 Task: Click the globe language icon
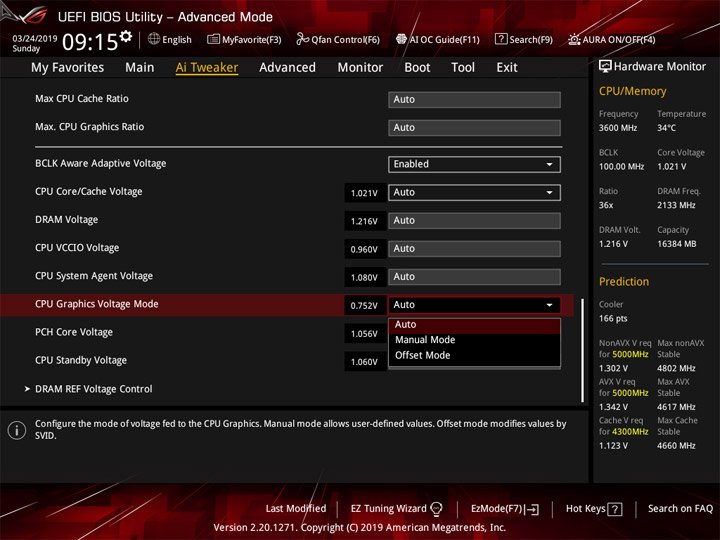(x=154, y=39)
